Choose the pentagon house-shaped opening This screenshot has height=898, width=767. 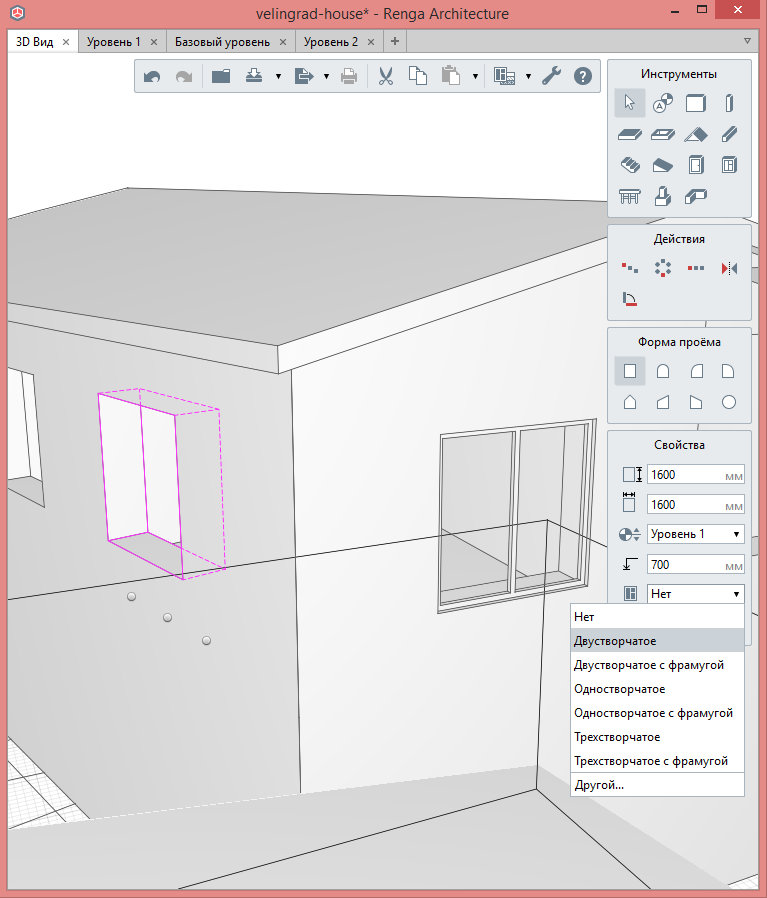630,402
